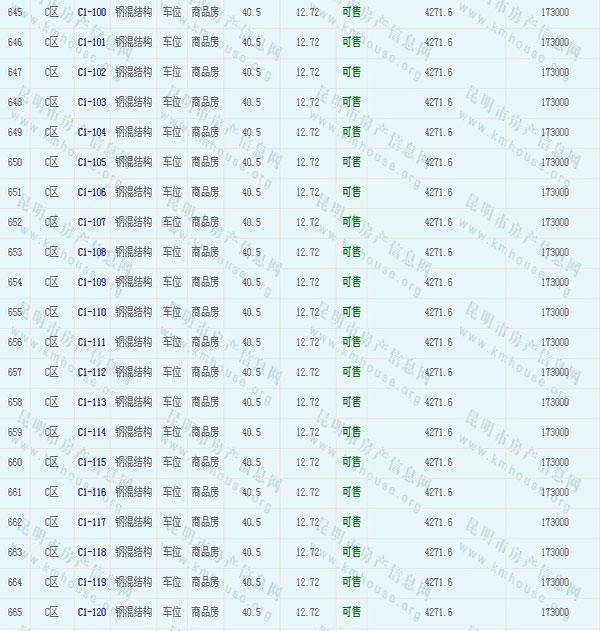Select the 可售 status in row 659
Viewport: 600px width, 631px height.
[x=351, y=432]
